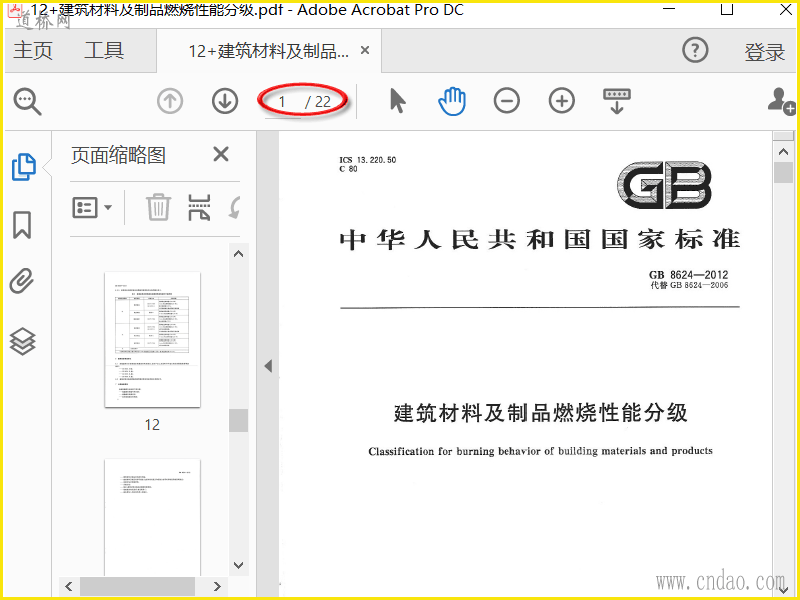This screenshot has width=800, height=600.
Task: Switch to the 主页 tab
Action: (x=33, y=51)
